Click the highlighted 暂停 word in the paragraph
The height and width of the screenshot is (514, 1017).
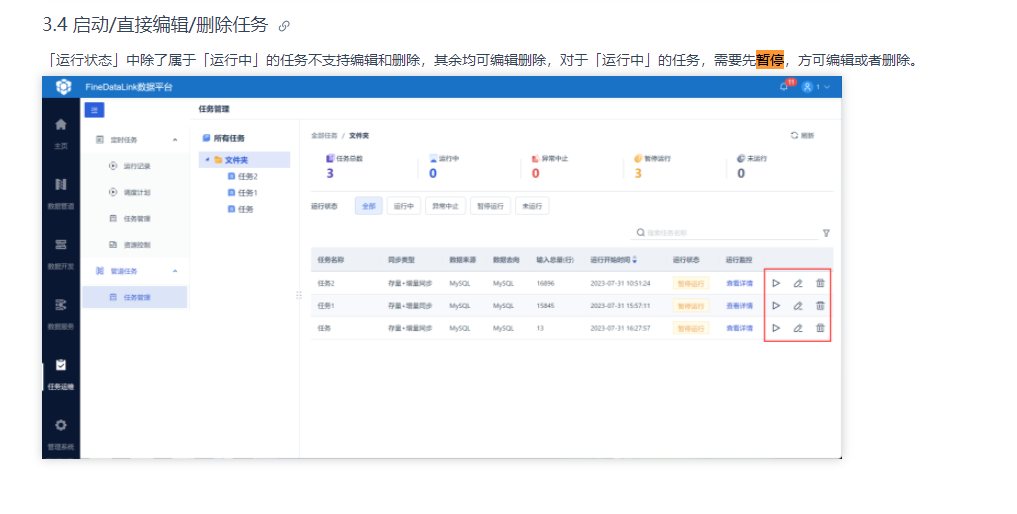(x=770, y=60)
